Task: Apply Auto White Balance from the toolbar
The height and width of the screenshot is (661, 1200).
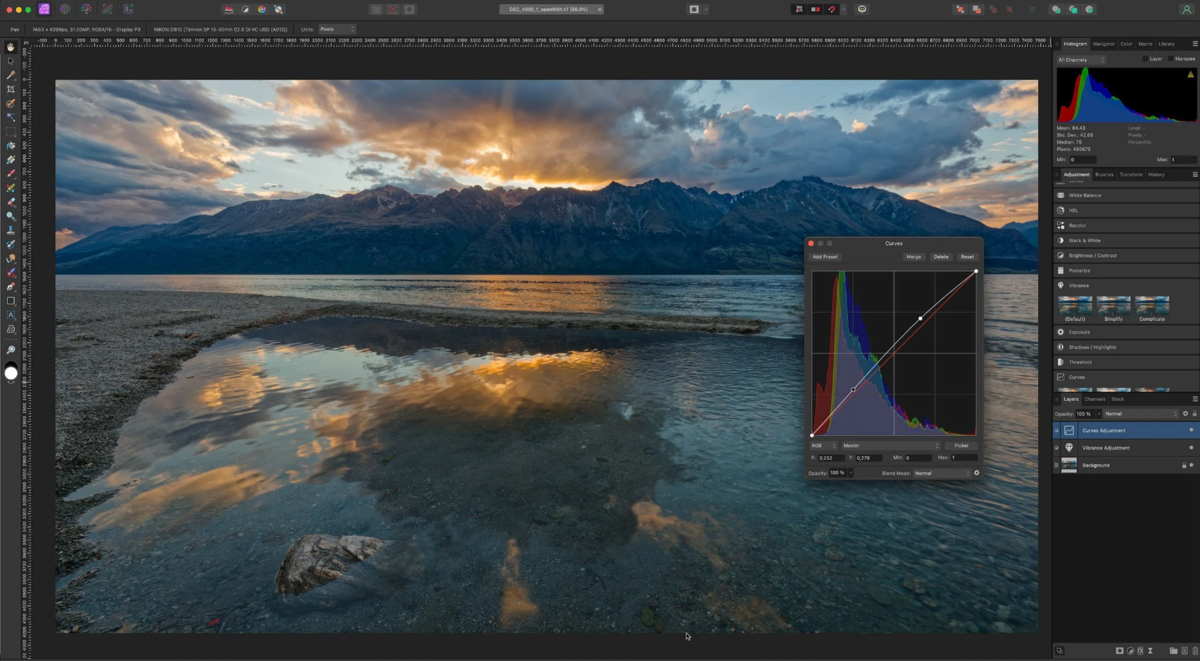Action: pyautogui.click(x=278, y=9)
